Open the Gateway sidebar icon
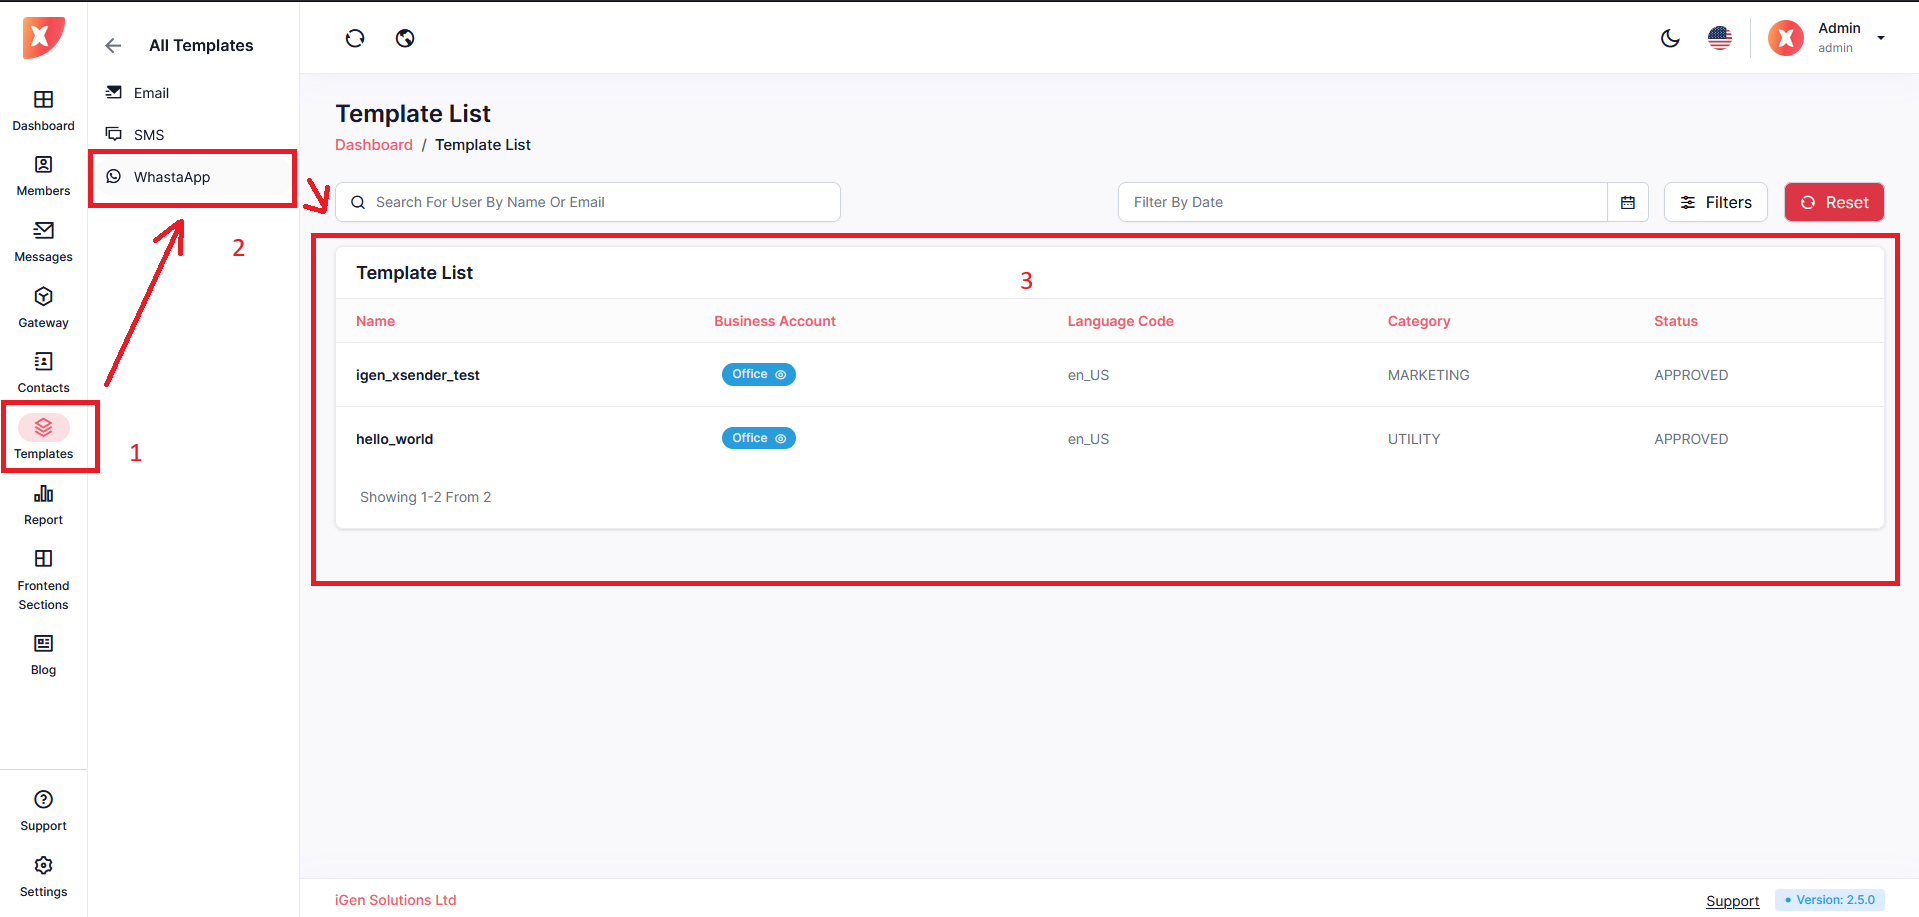Screen dimensions: 1919x917 coord(43,308)
